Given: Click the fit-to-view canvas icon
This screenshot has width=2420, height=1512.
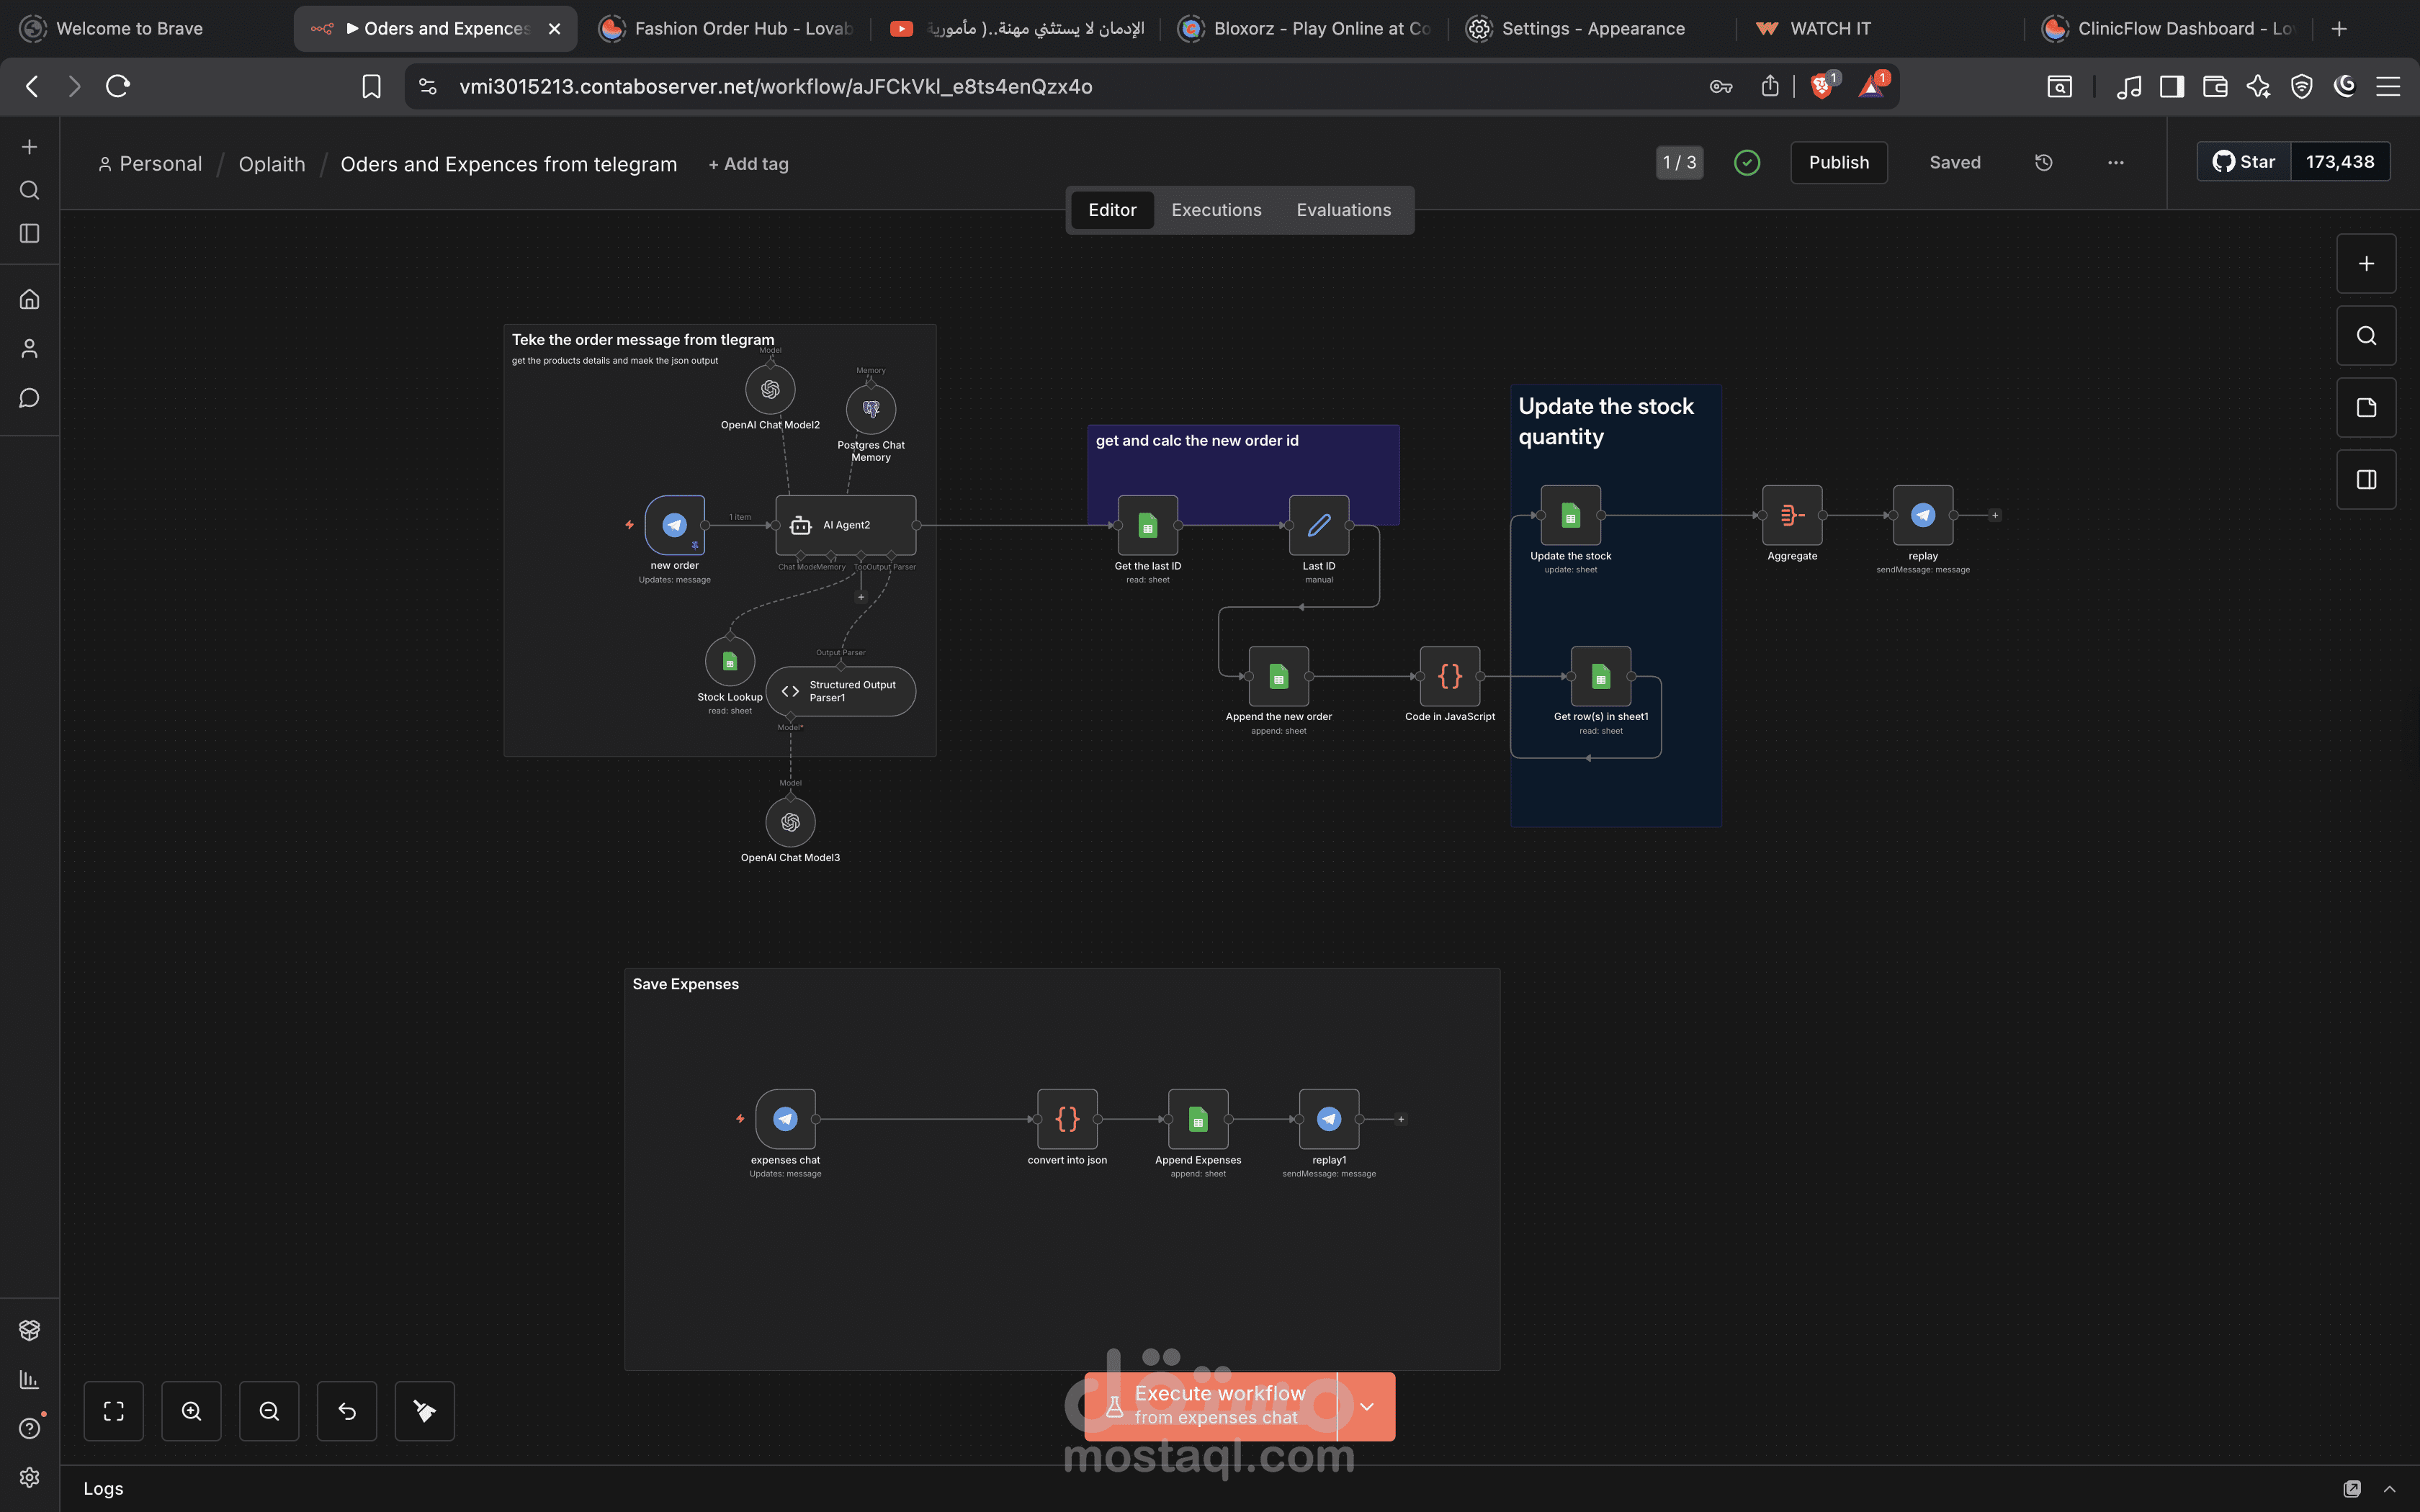Looking at the screenshot, I should pyautogui.click(x=114, y=1411).
